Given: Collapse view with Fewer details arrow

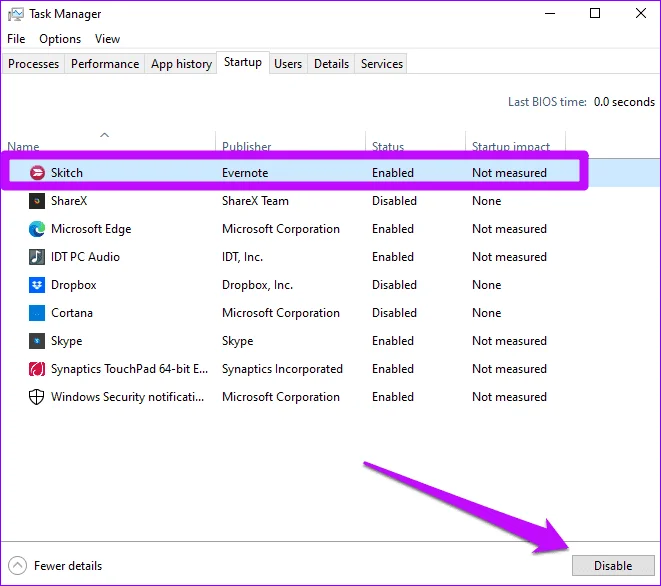Looking at the screenshot, I should [17, 565].
